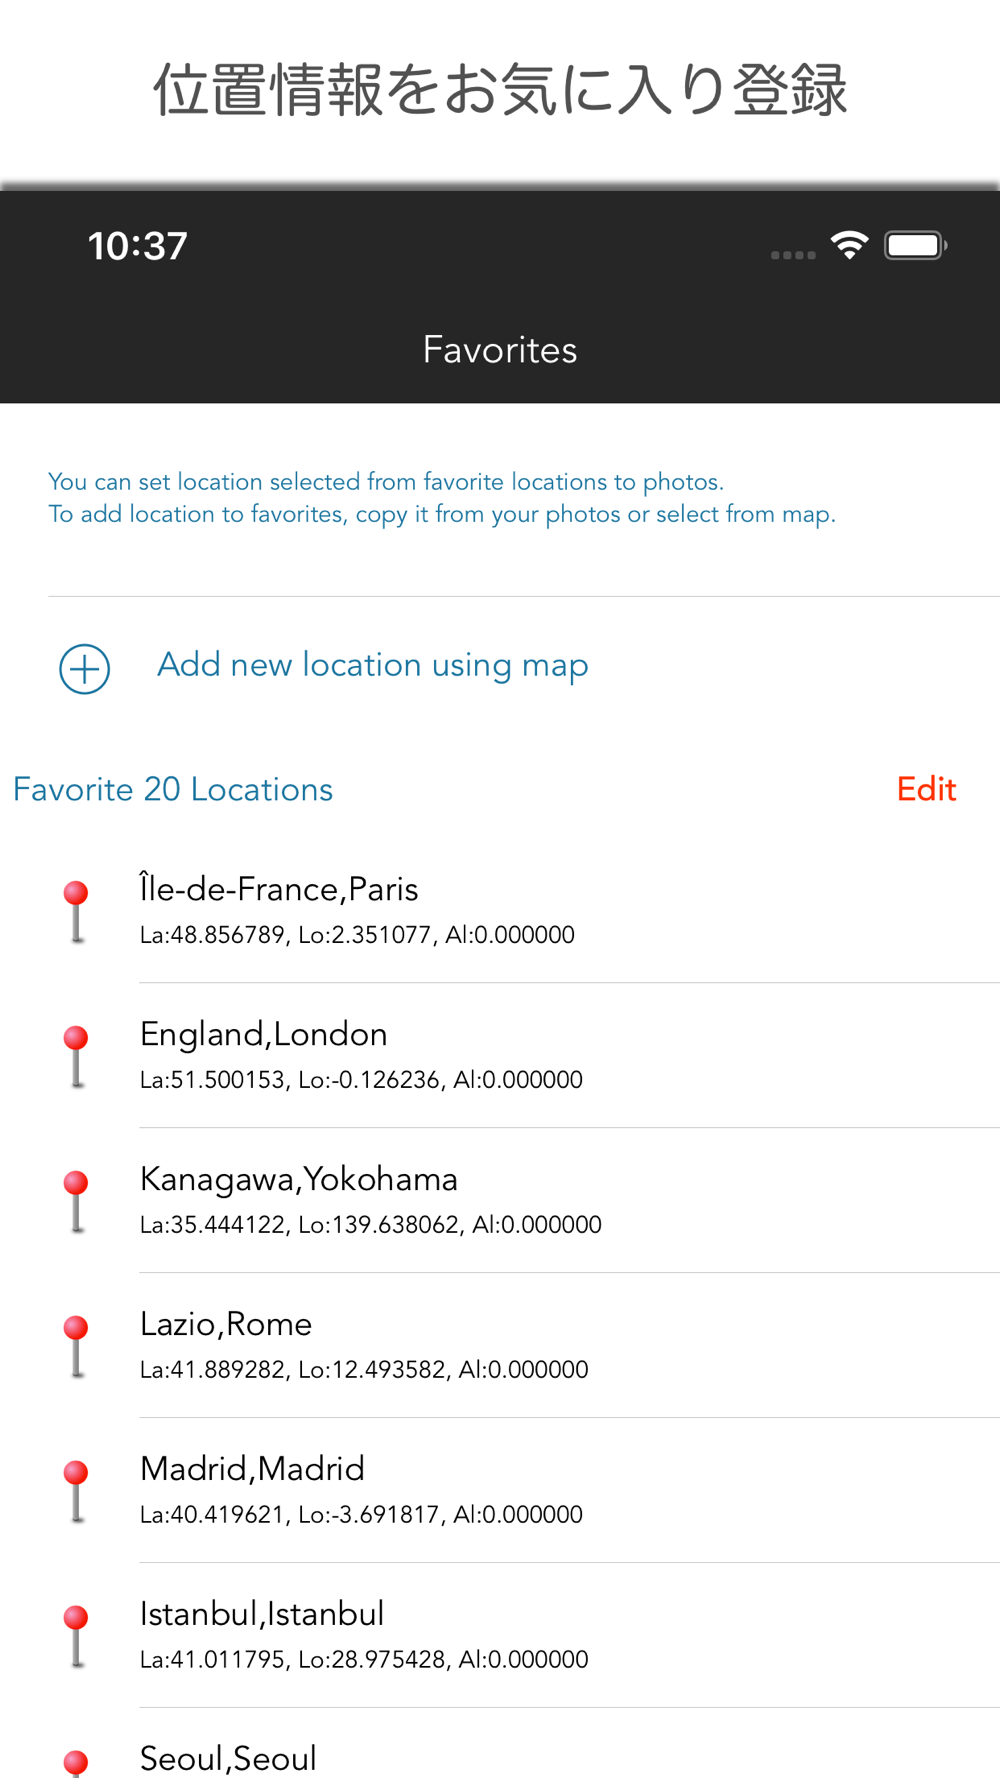Tap the Favorite 20 Locations heading
1000x1778 pixels.
click(173, 789)
